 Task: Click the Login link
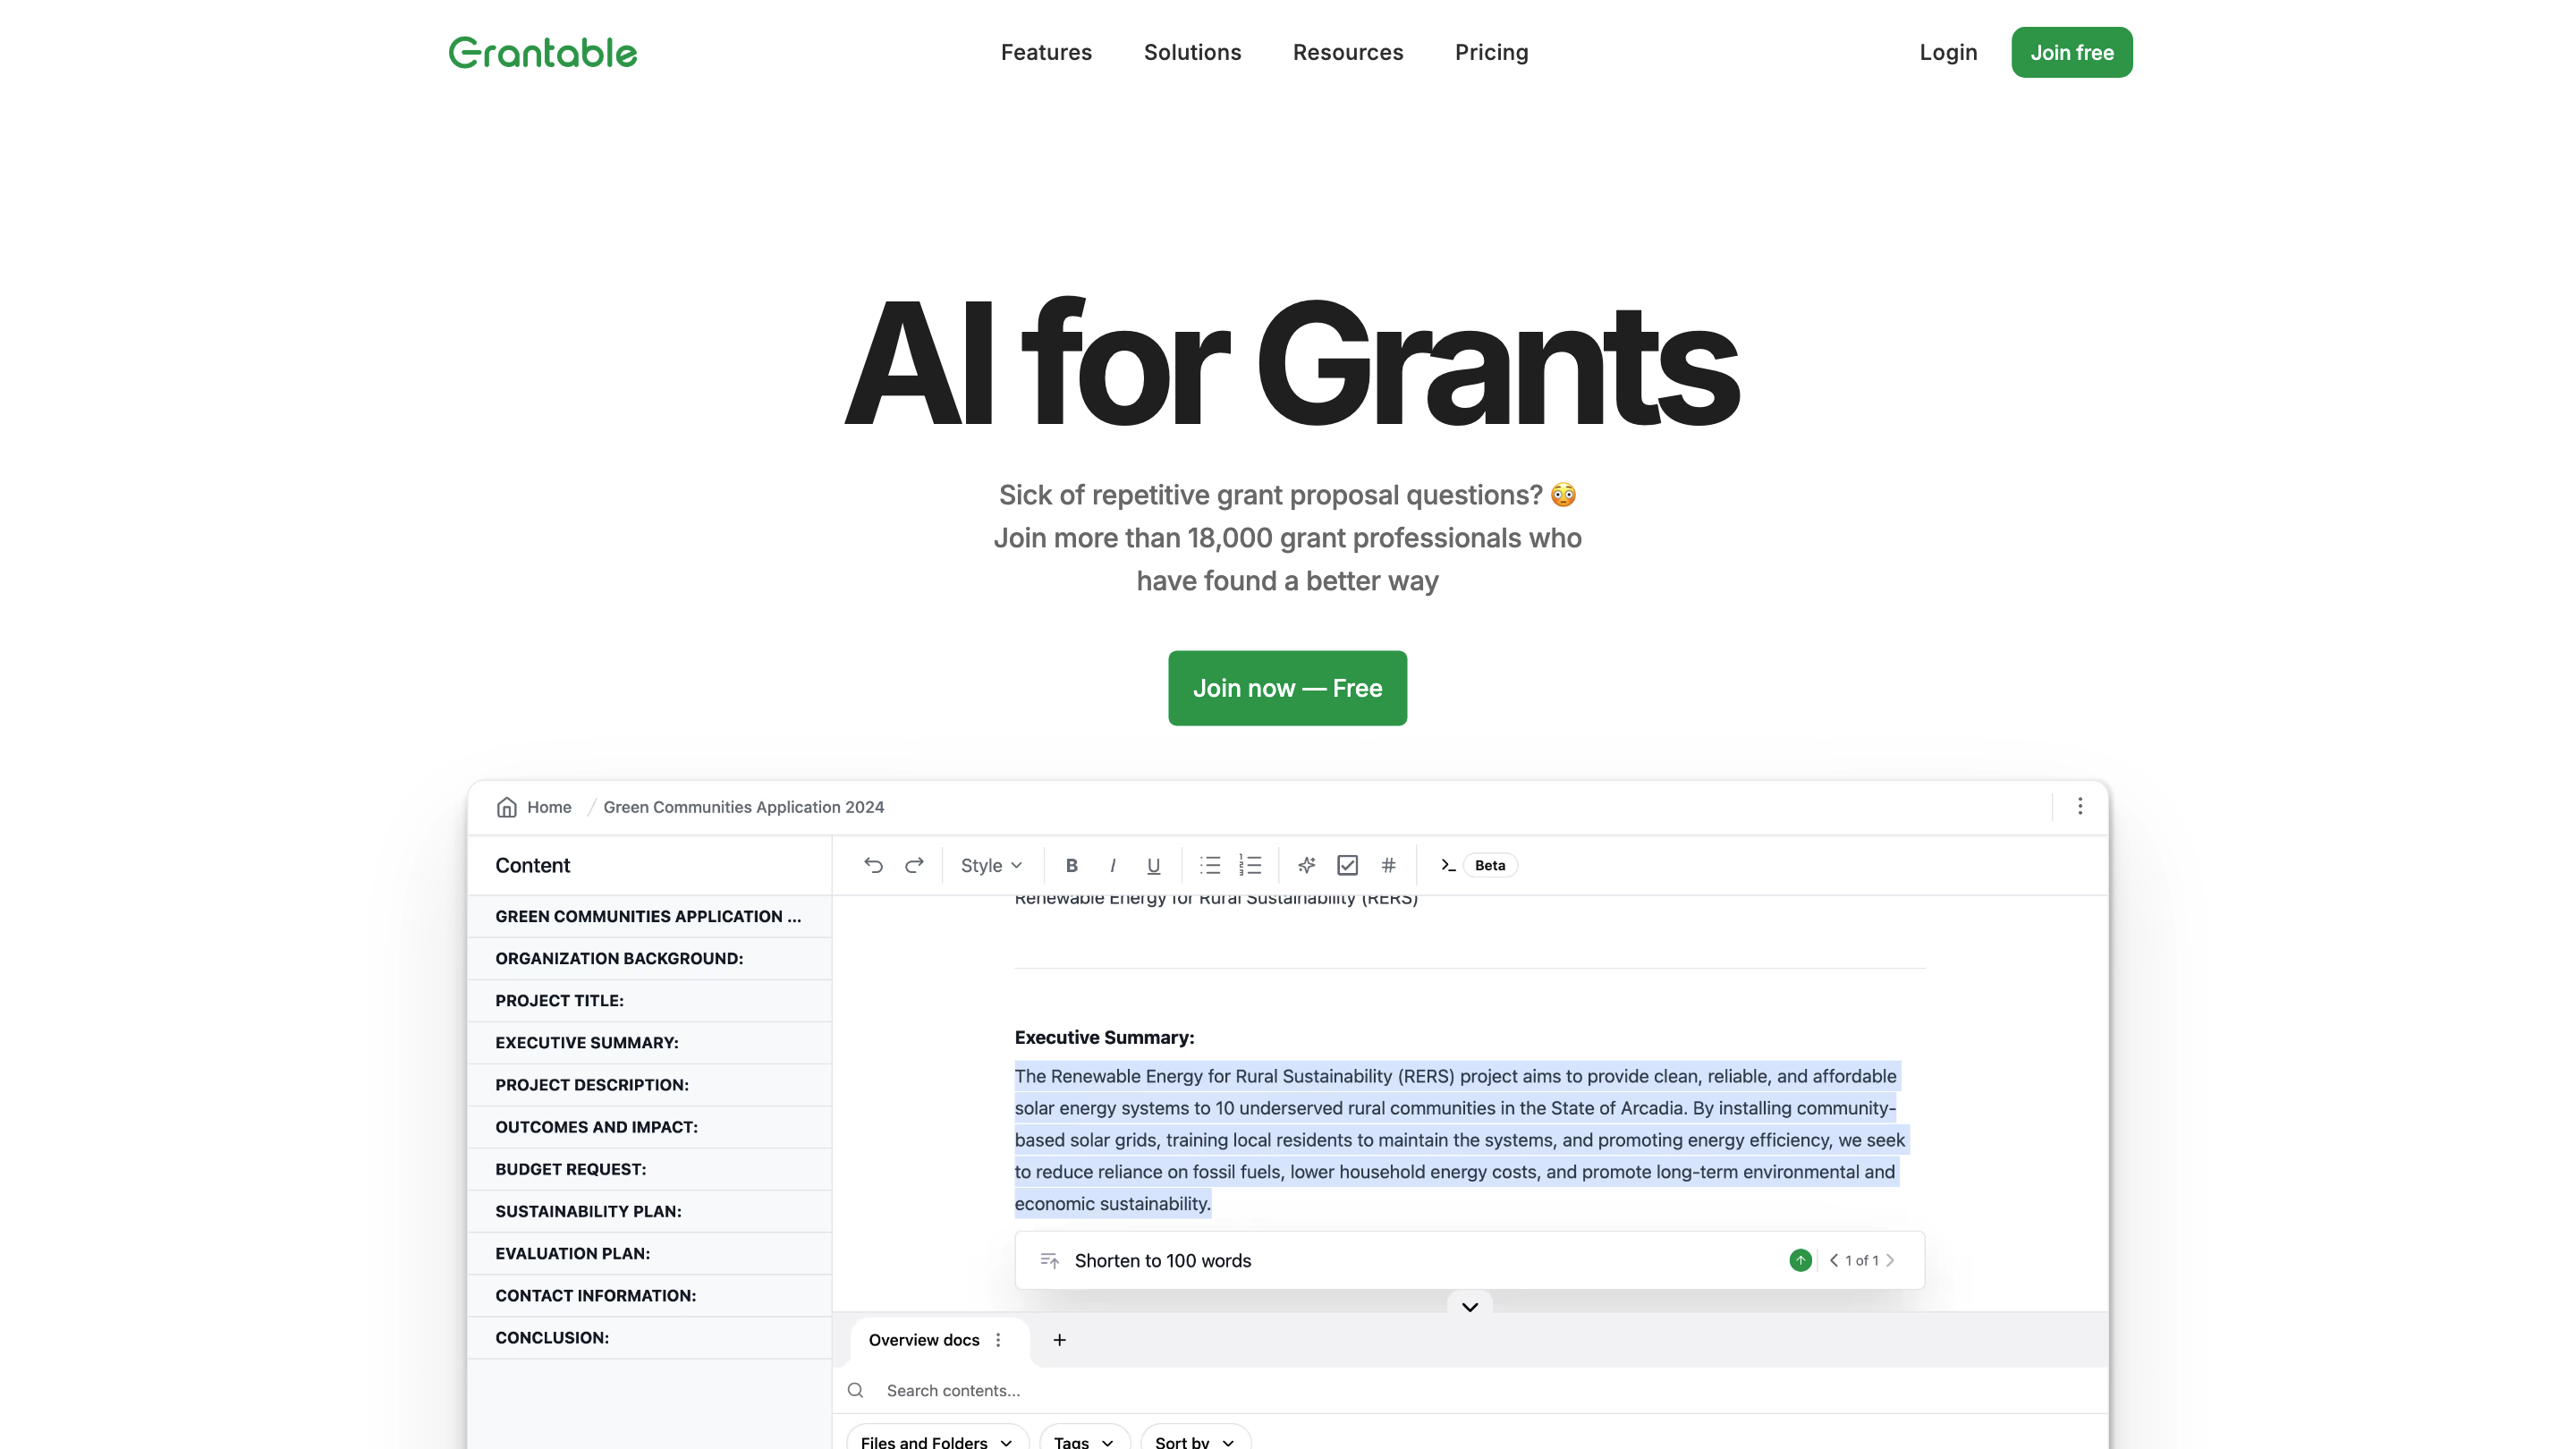pyautogui.click(x=1948, y=52)
